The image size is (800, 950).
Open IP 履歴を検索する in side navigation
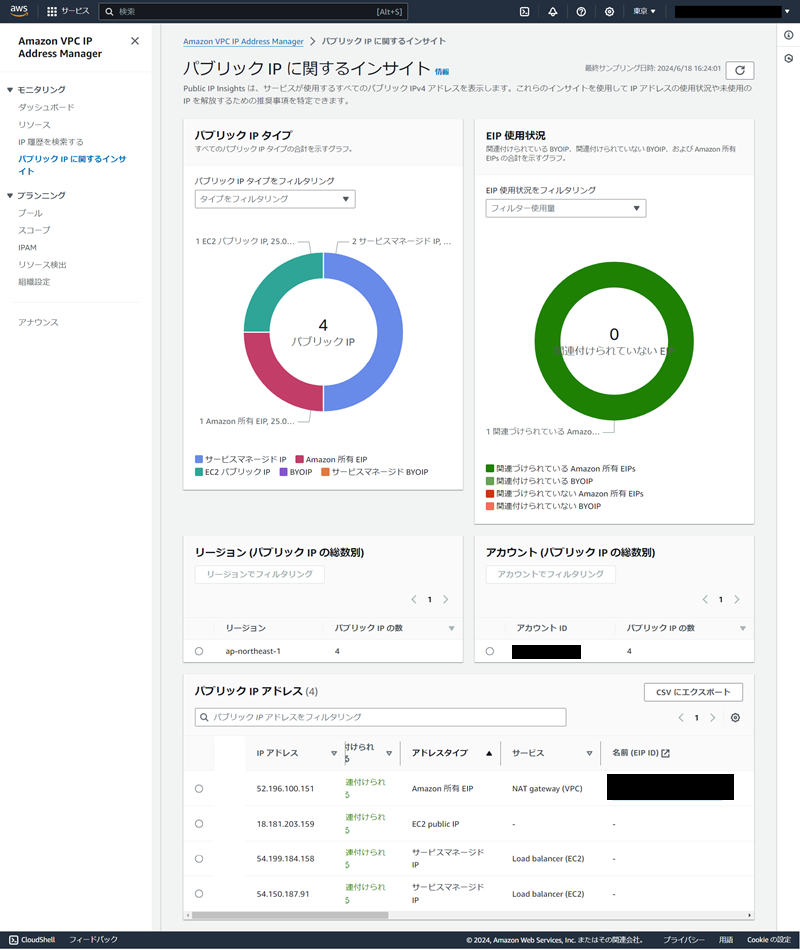tap(51, 142)
